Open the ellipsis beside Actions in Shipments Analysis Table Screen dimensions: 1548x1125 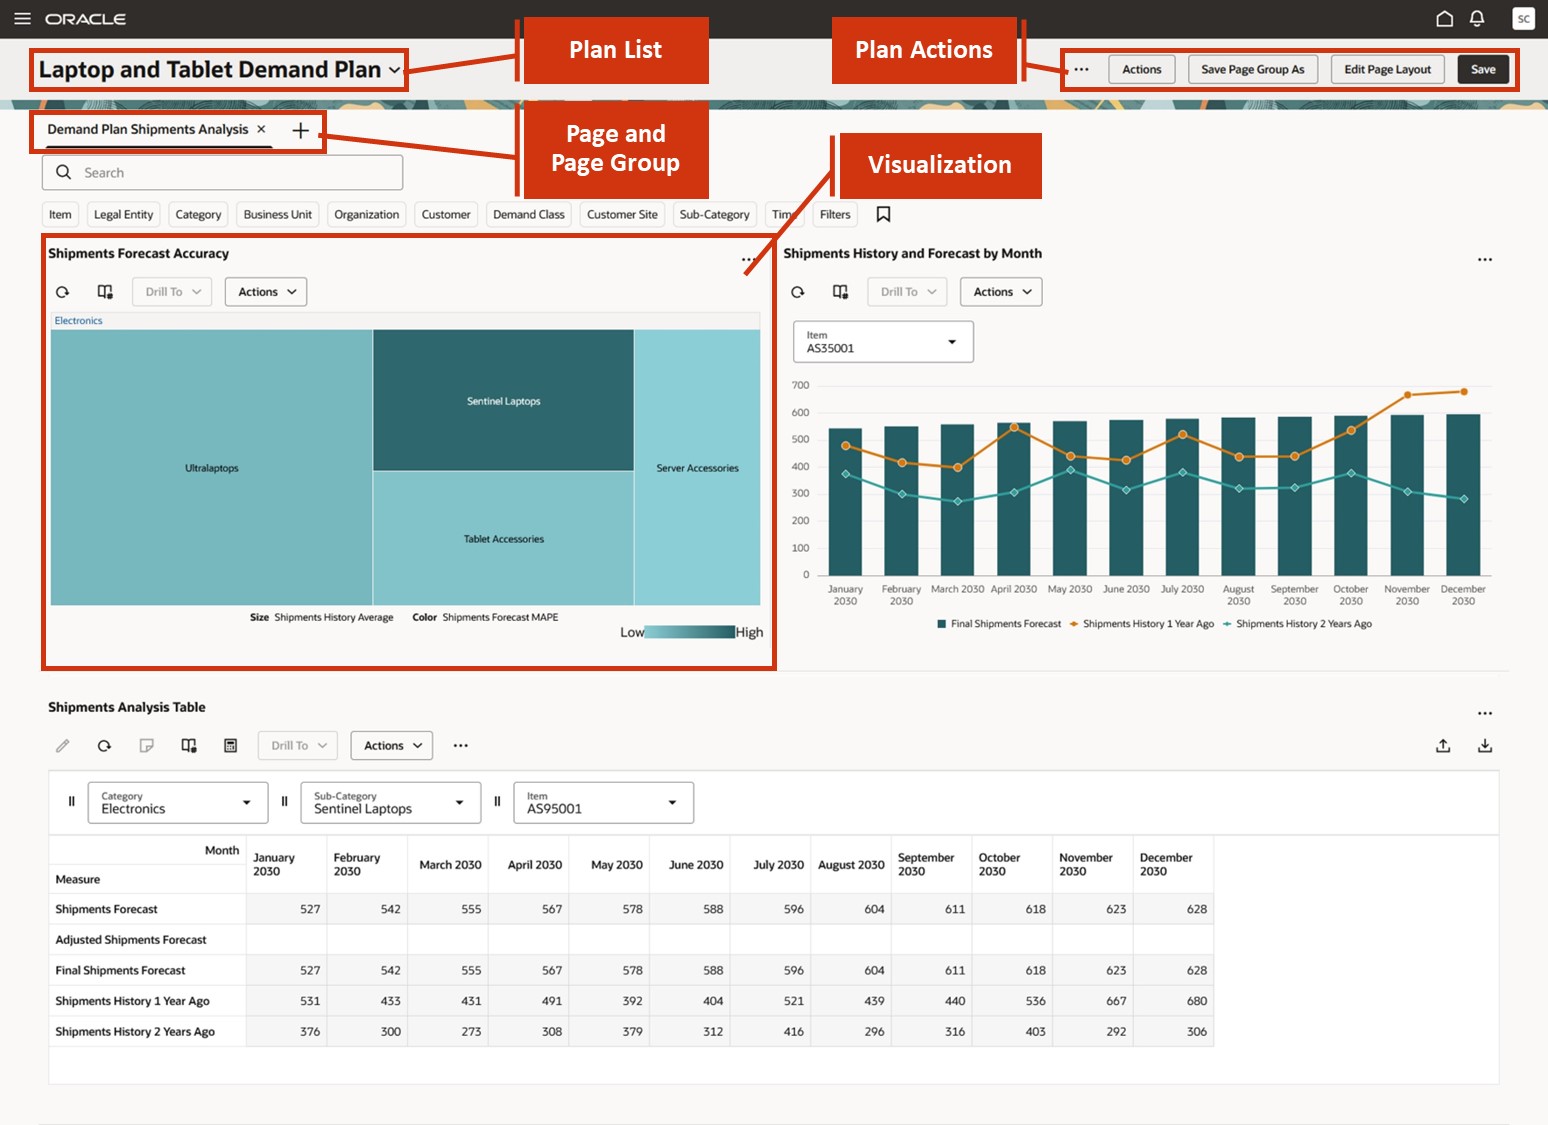(x=460, y=746)
